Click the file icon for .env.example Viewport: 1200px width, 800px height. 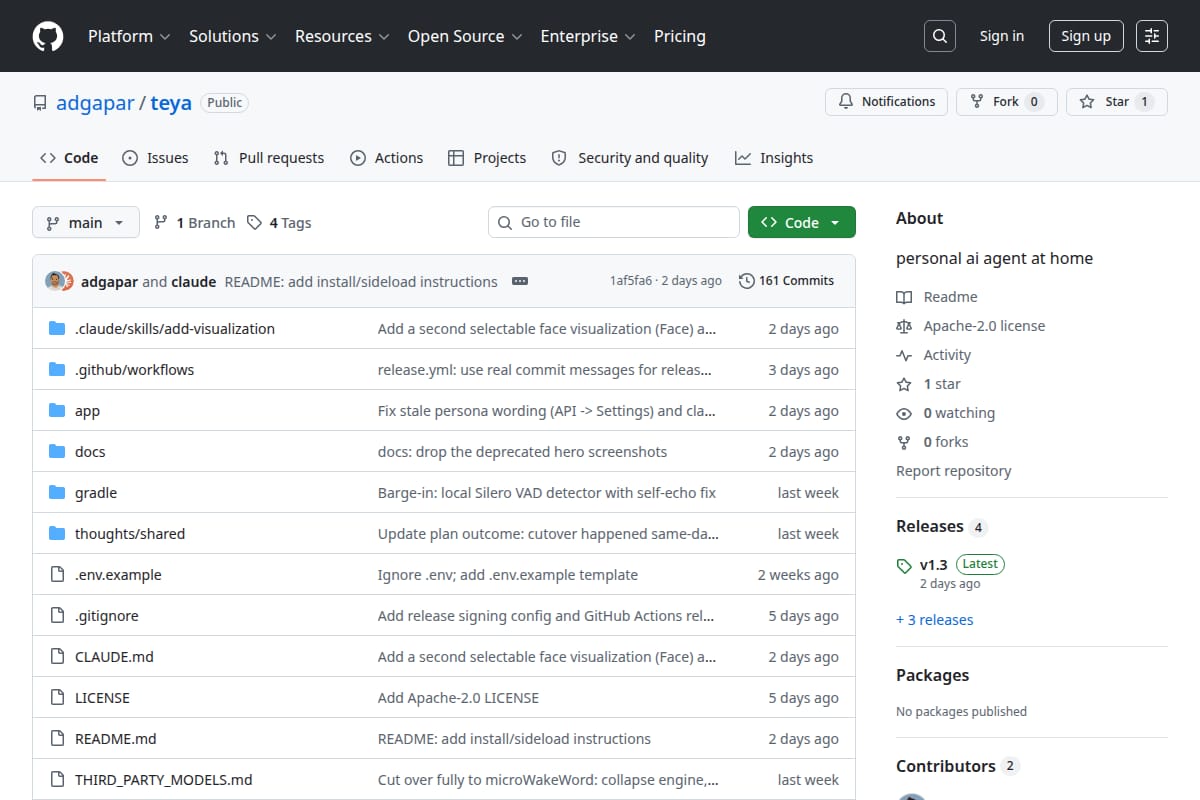click(x=57, y=575)
